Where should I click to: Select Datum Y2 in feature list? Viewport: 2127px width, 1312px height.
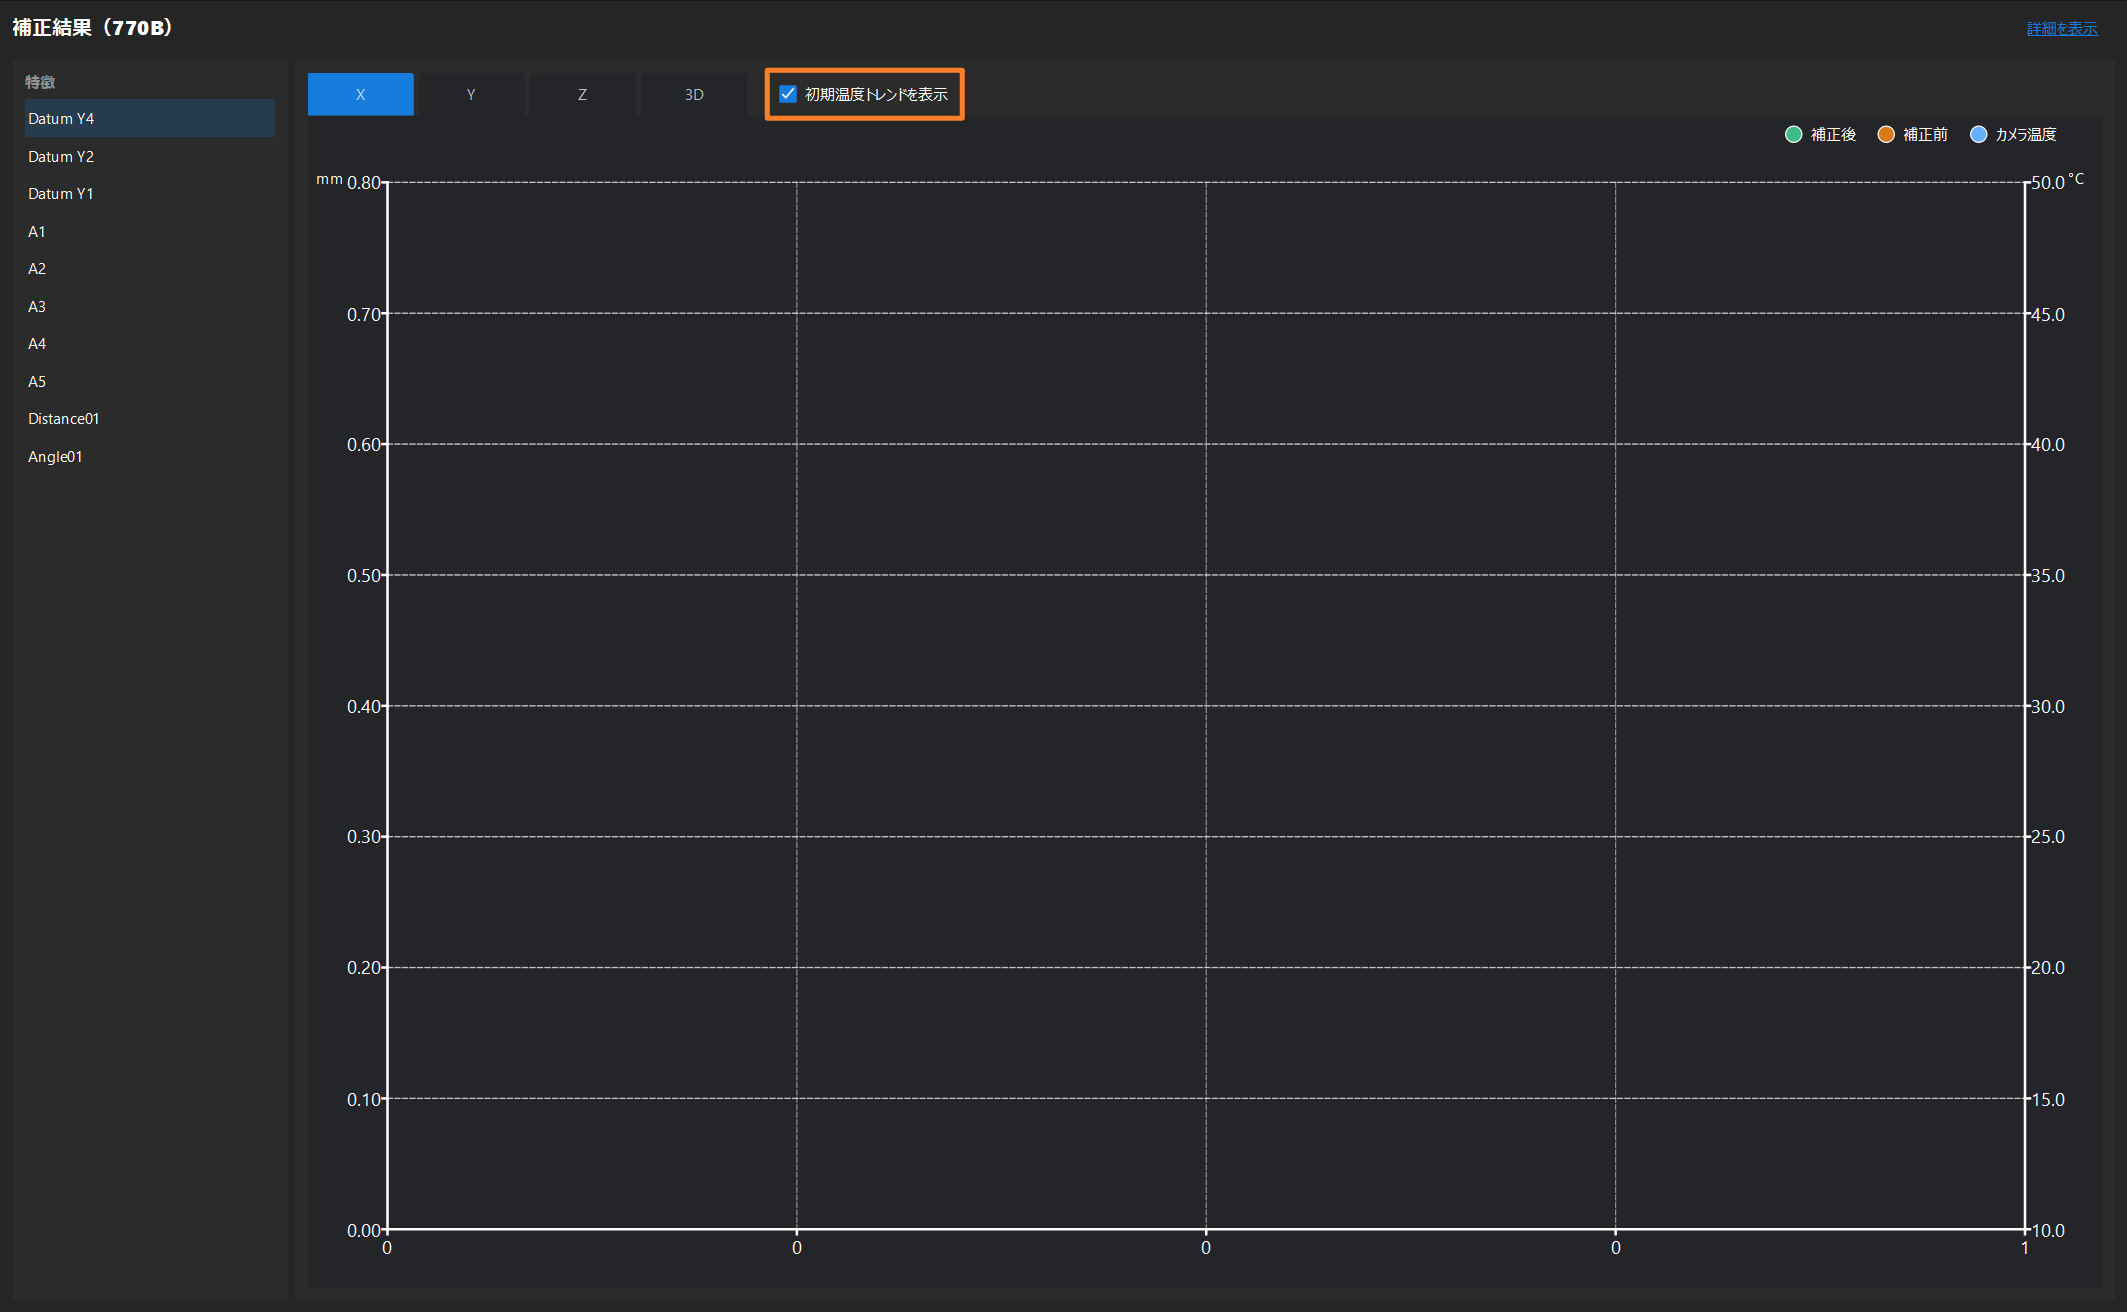(150, 156)
